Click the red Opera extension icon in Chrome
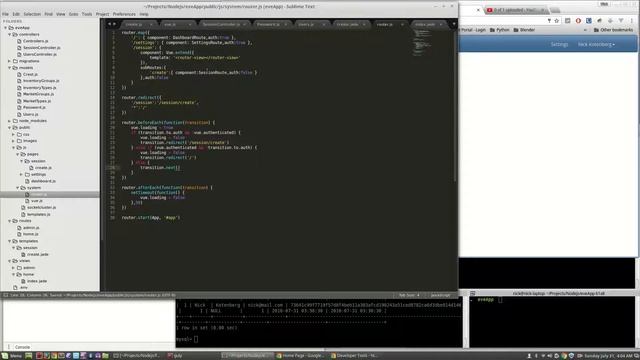Screen dimensions: 640x360 (578, 21)
